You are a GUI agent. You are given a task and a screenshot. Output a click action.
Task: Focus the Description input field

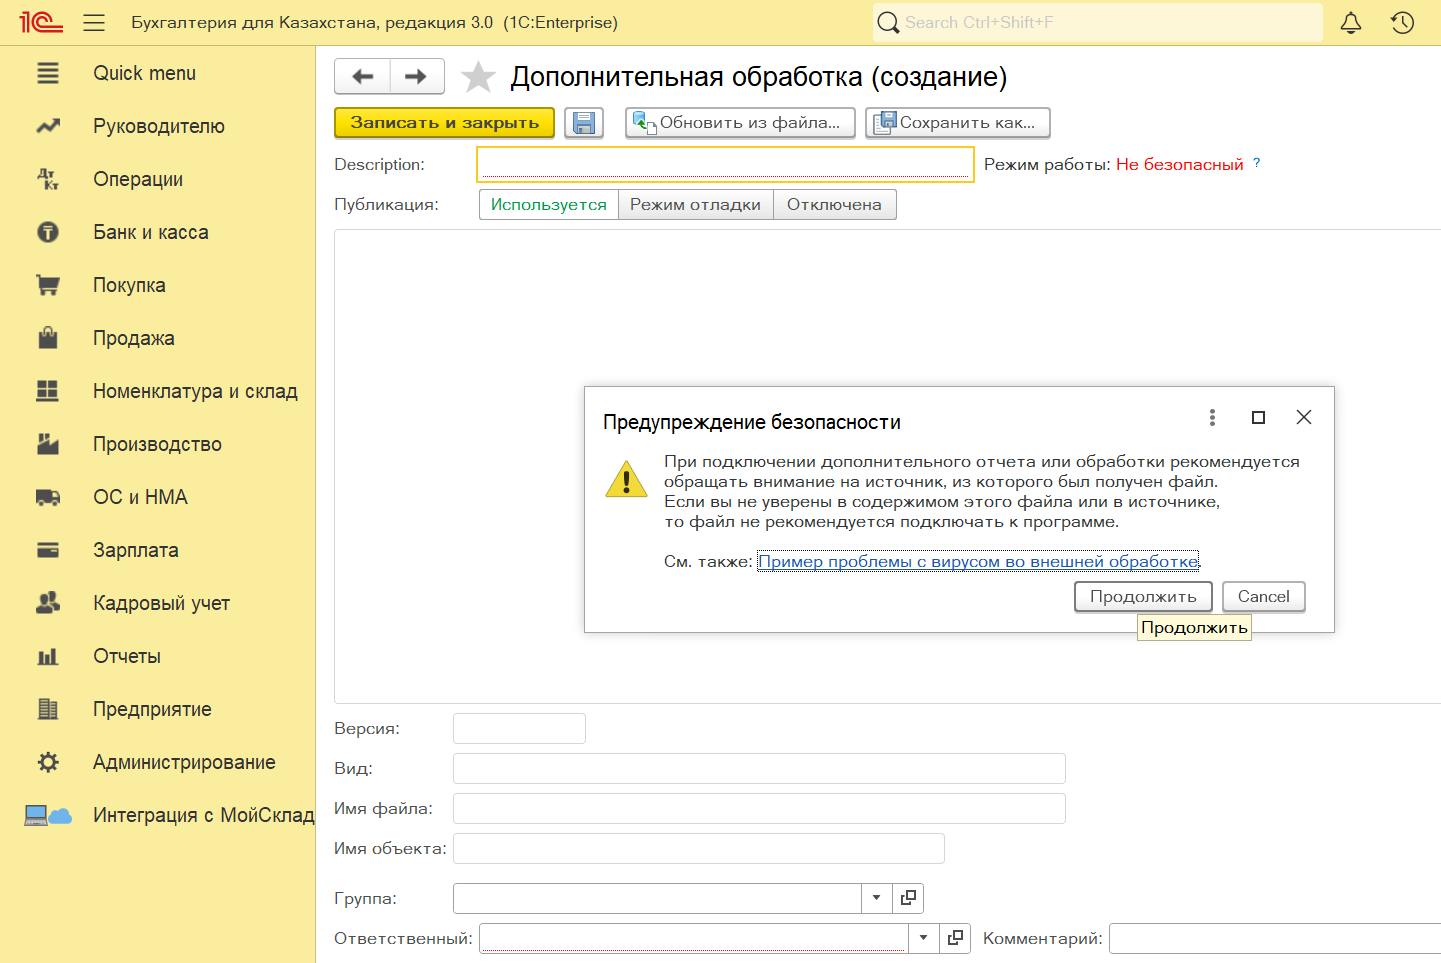(725, 164)
